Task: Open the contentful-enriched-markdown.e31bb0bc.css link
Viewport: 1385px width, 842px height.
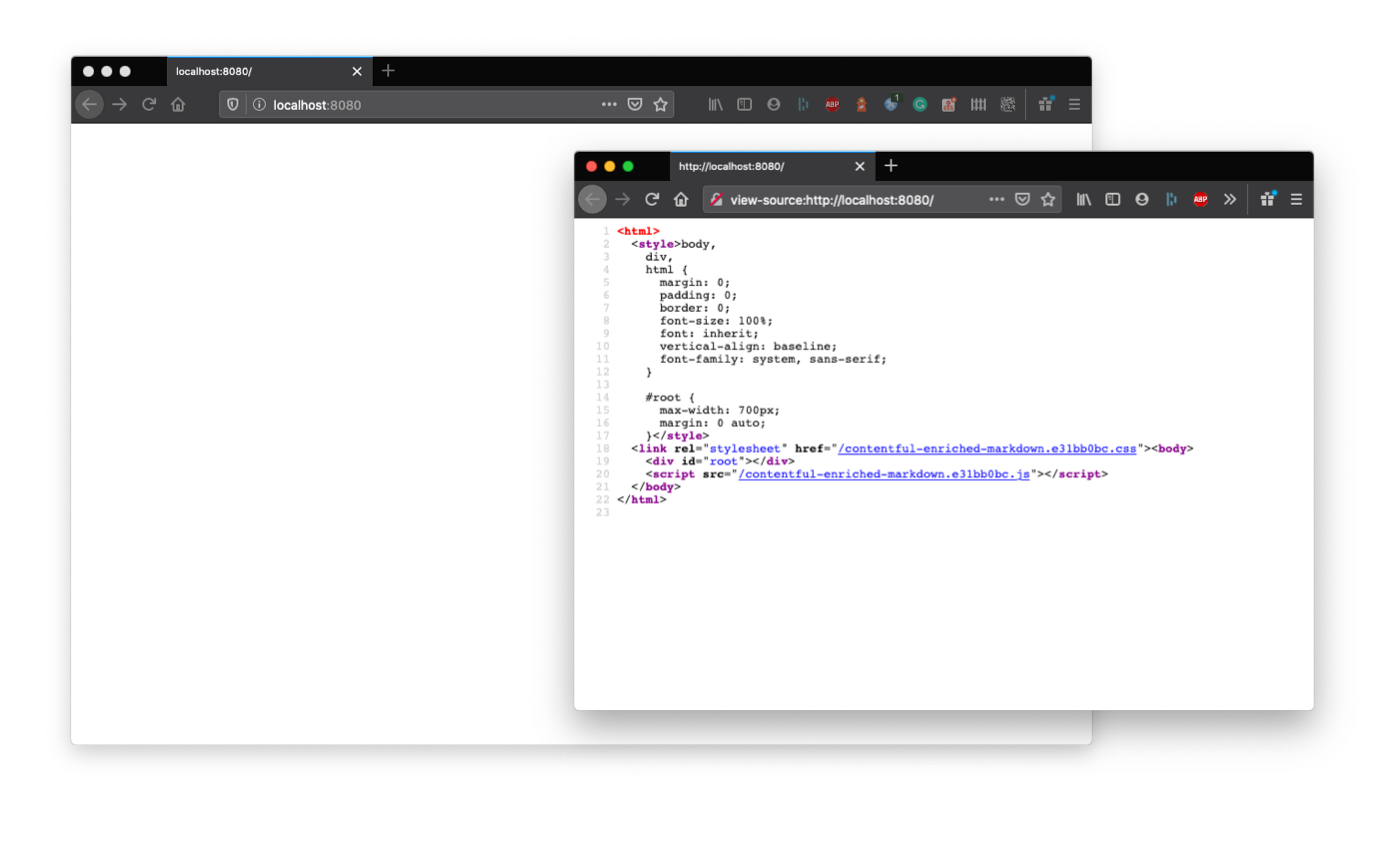Action: pos(988,448)
